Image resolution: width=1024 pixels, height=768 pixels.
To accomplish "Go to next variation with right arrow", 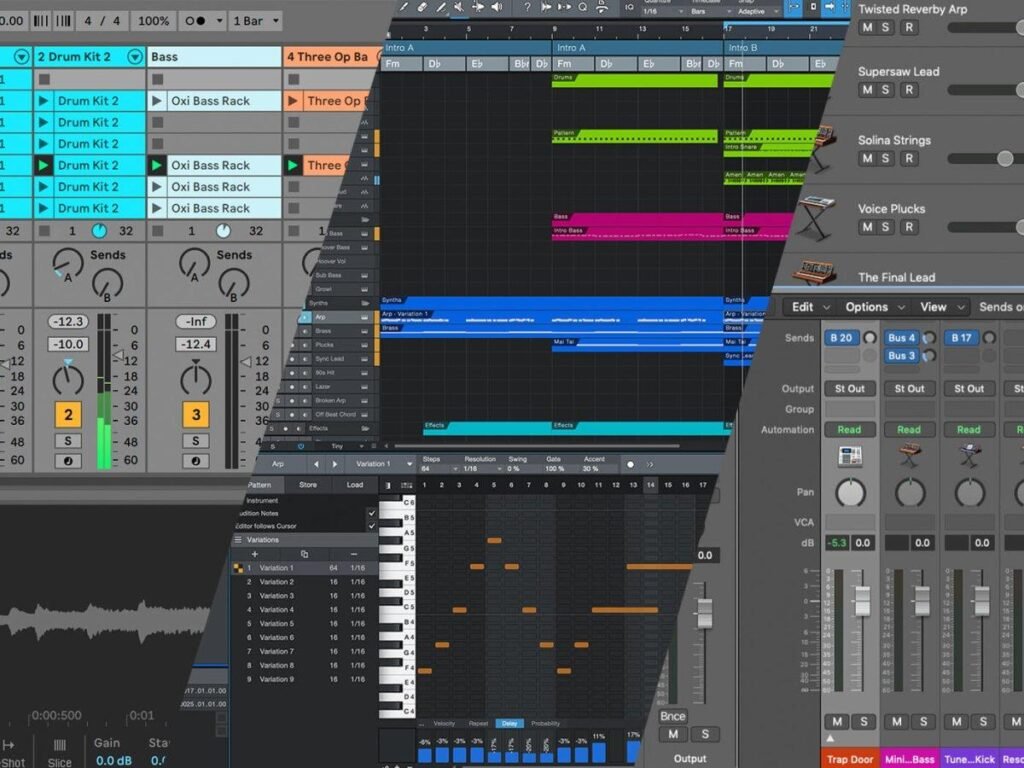I will pos(335,464).
